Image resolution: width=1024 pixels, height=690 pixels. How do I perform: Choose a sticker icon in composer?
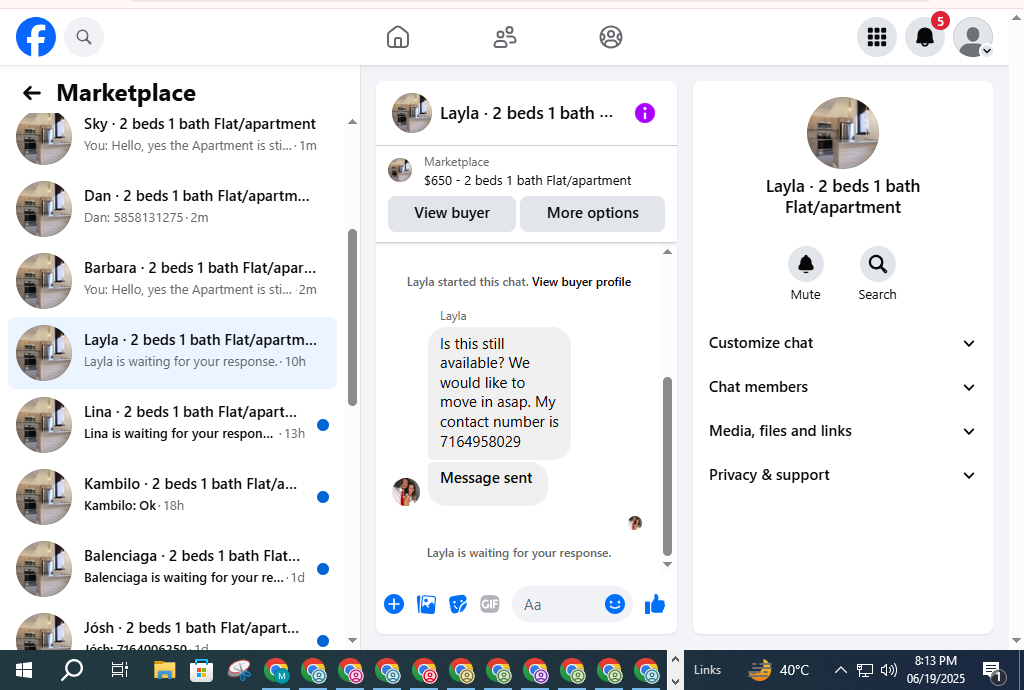click(458, 604)
